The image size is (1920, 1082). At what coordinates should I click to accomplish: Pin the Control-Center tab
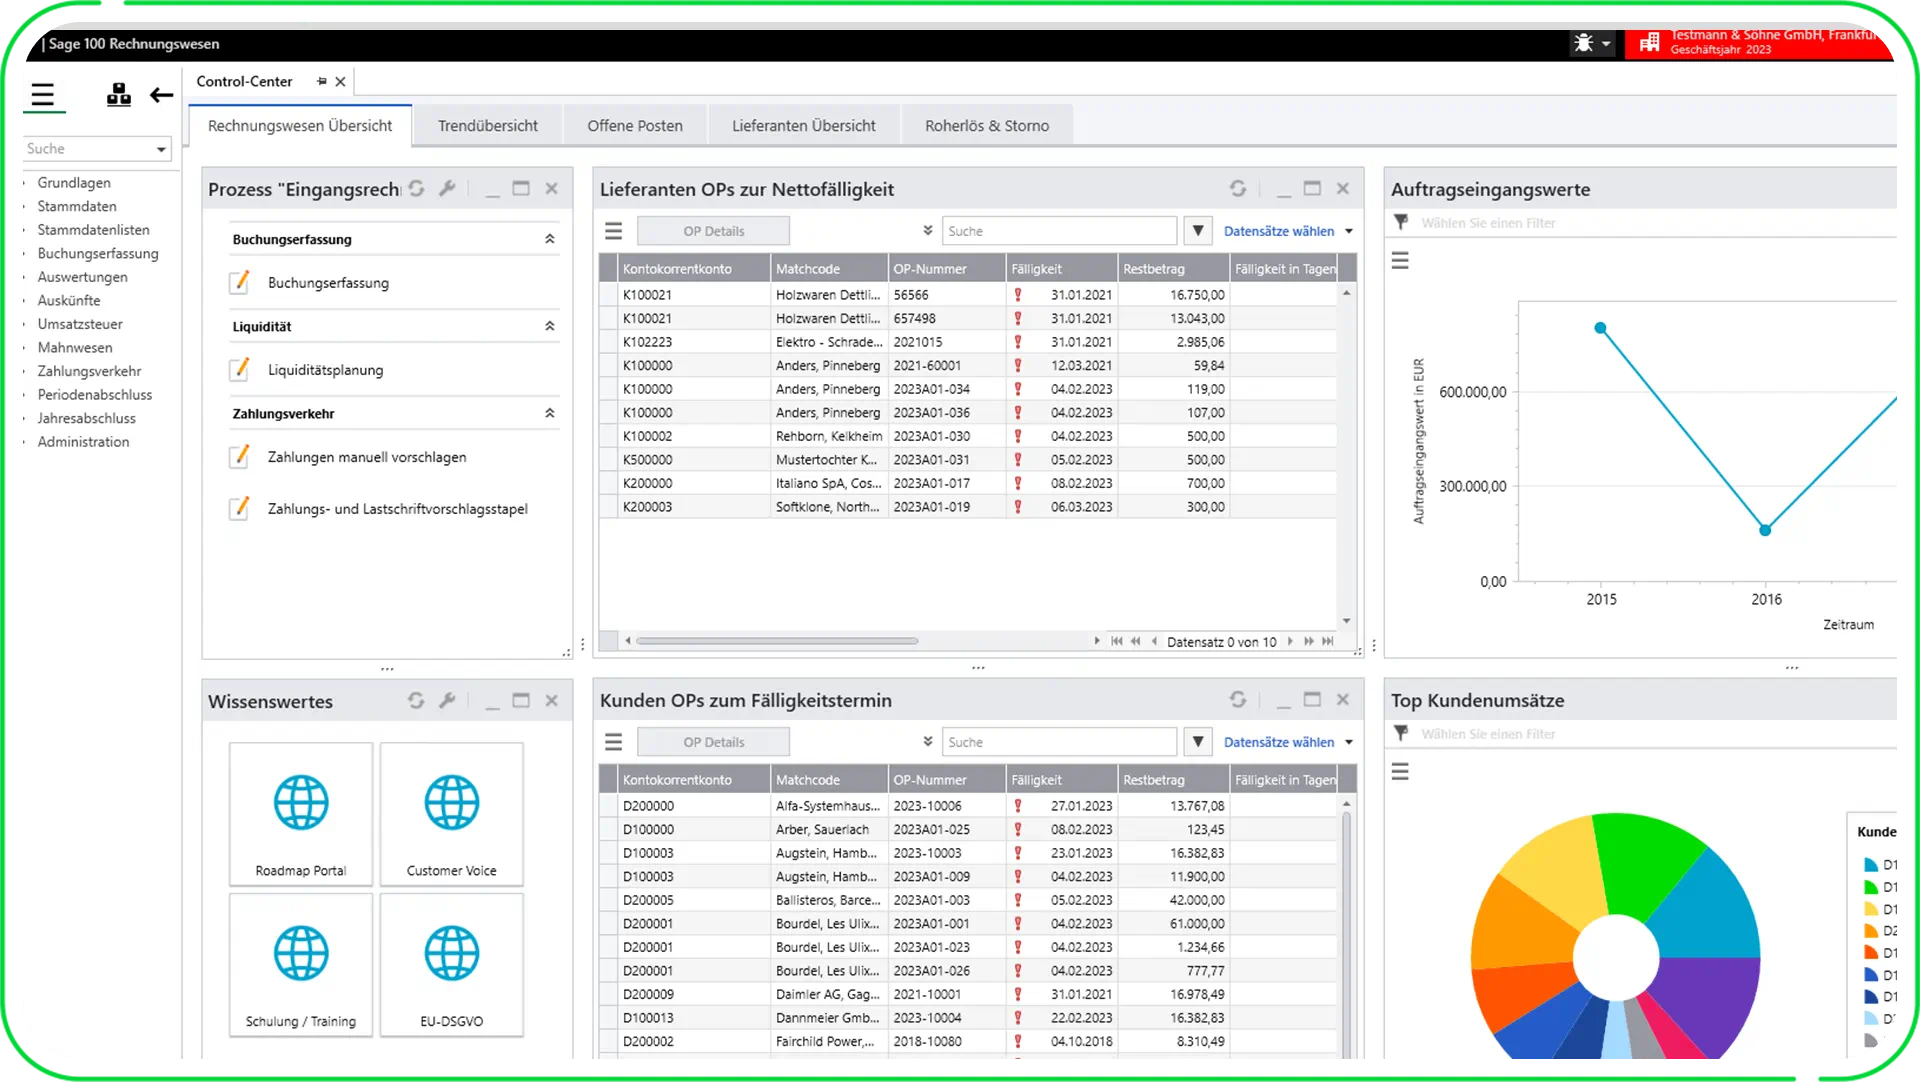321,82
